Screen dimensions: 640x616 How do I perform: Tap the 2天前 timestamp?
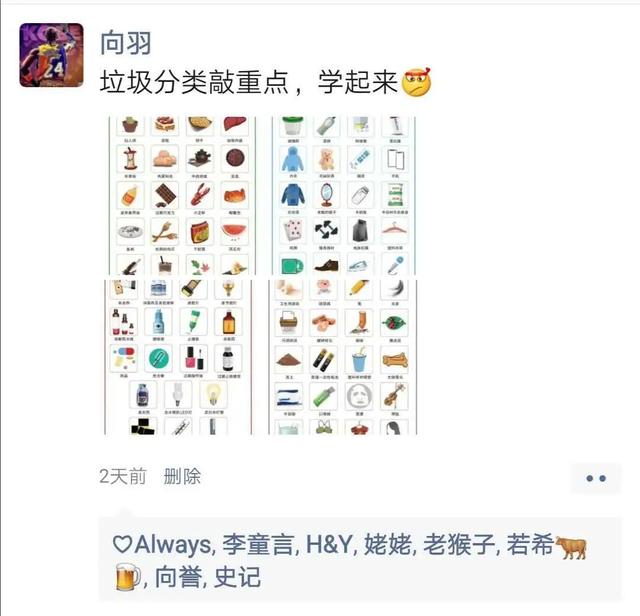[122, 476]
